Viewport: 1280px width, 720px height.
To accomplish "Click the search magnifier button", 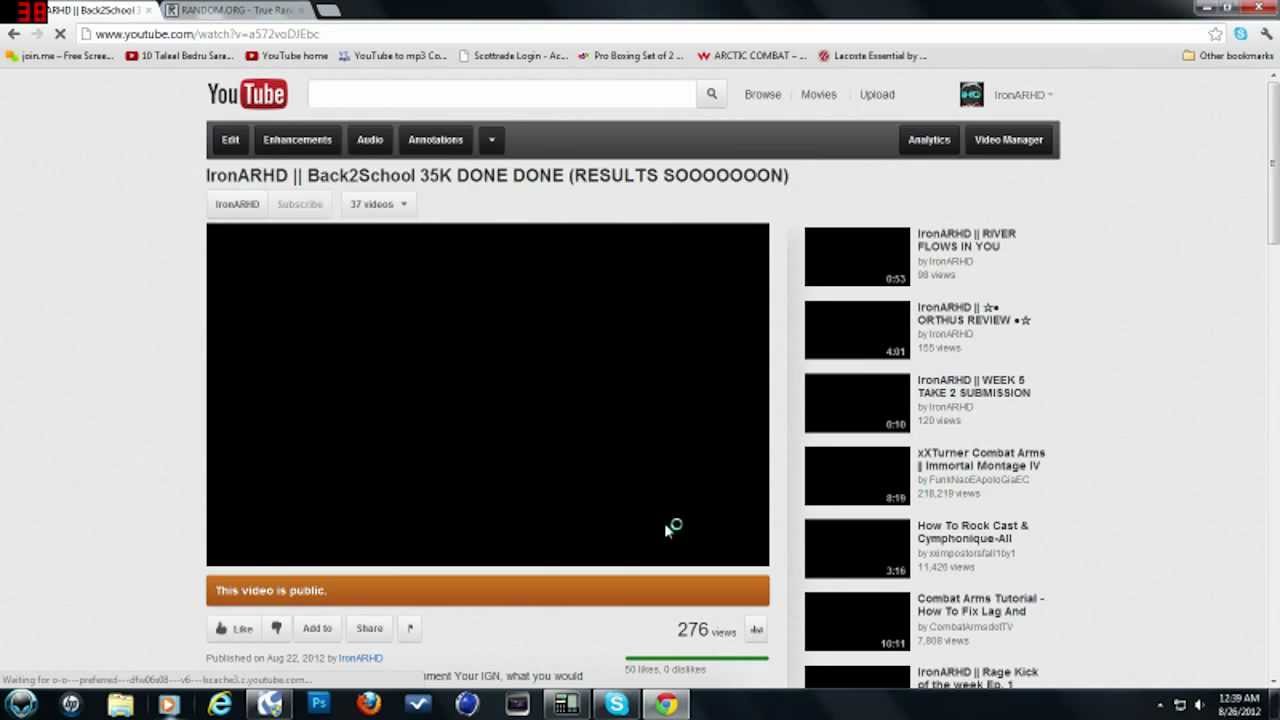I will click(712, 94).
